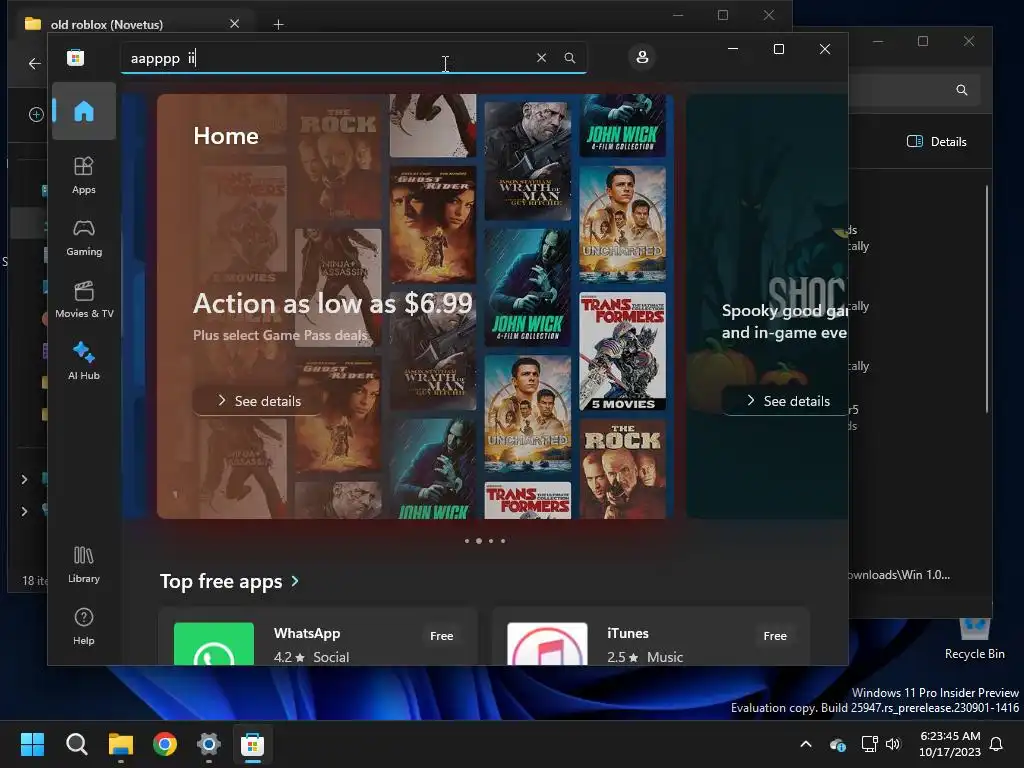Open the notification bell
The height and width of the screenshot is (768, 1024).
click(x=997, y=744)
